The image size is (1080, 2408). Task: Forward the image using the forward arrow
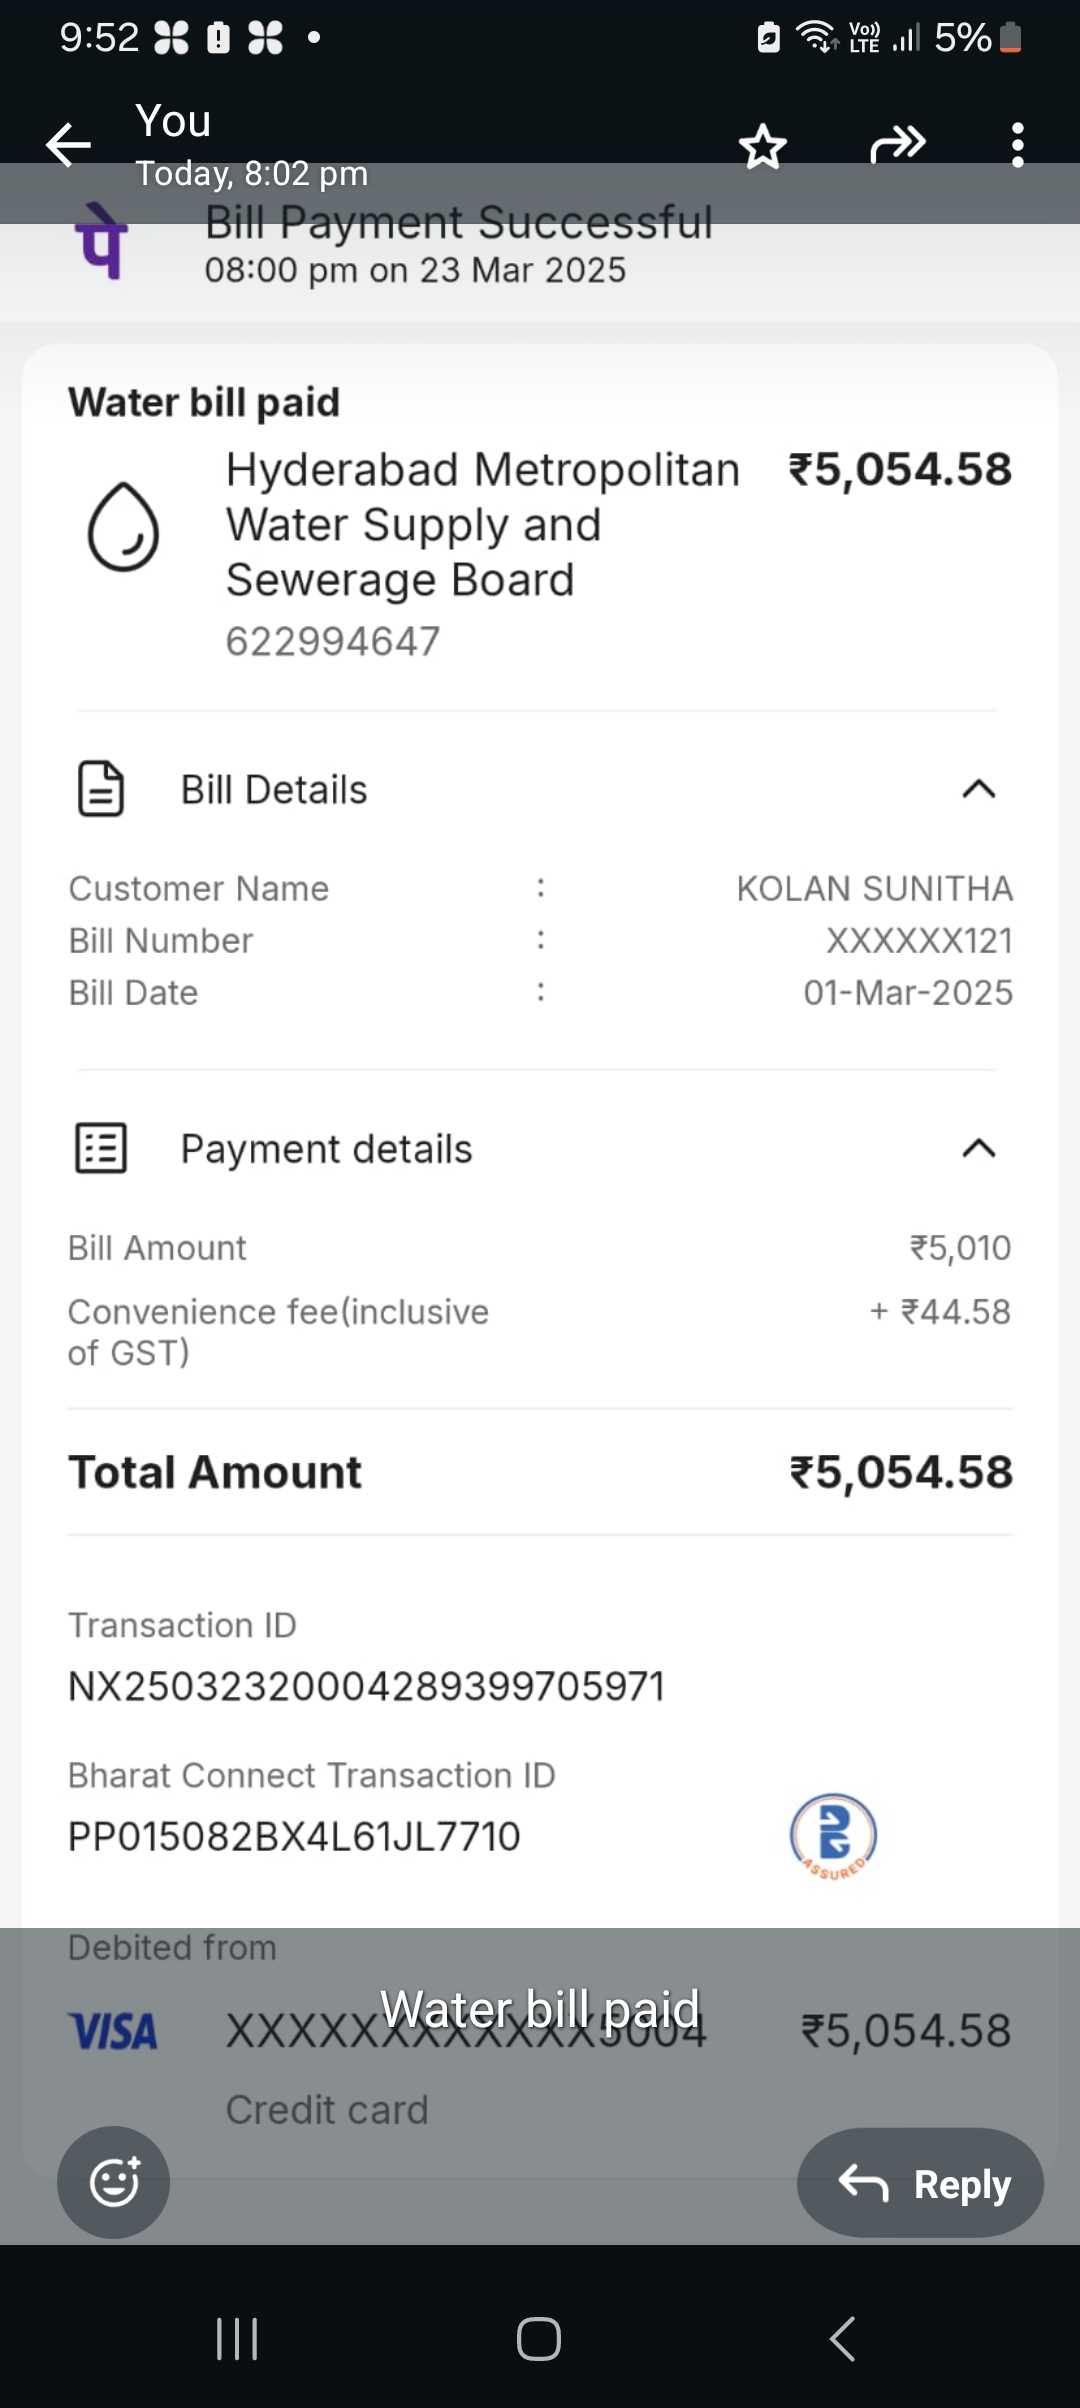tap(898, 145)
